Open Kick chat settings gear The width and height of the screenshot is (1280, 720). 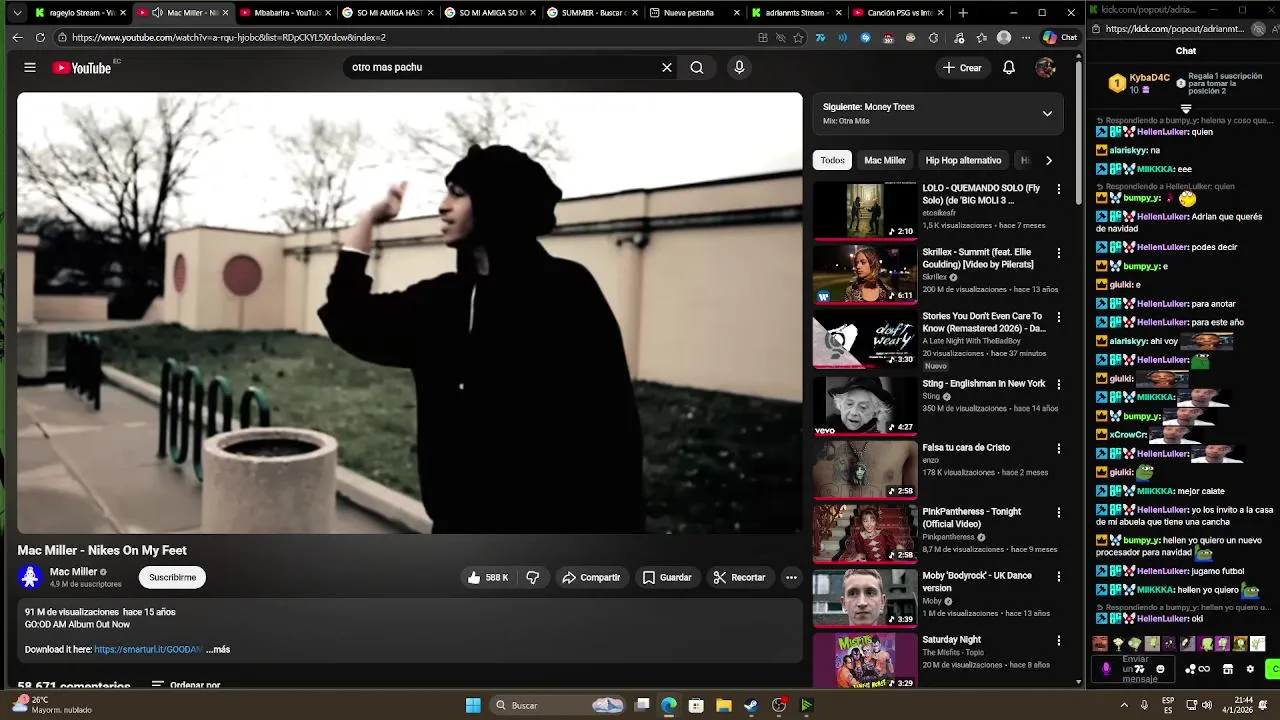[1249, 669]
